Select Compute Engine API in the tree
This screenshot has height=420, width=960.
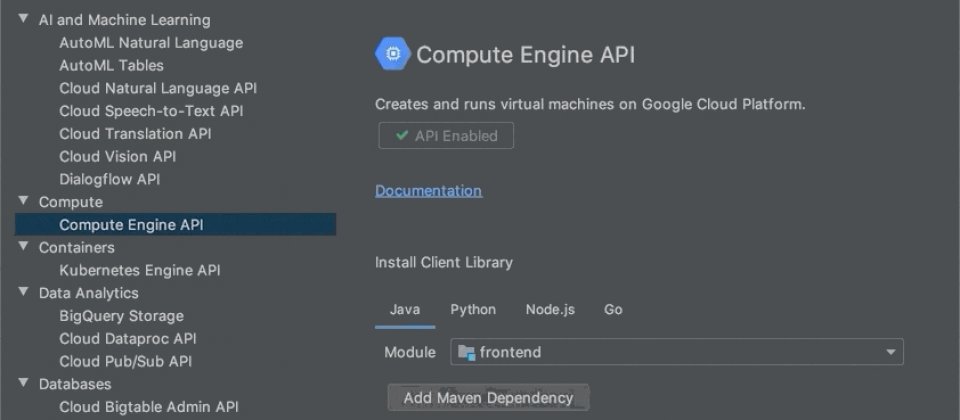tap(176, 225)
